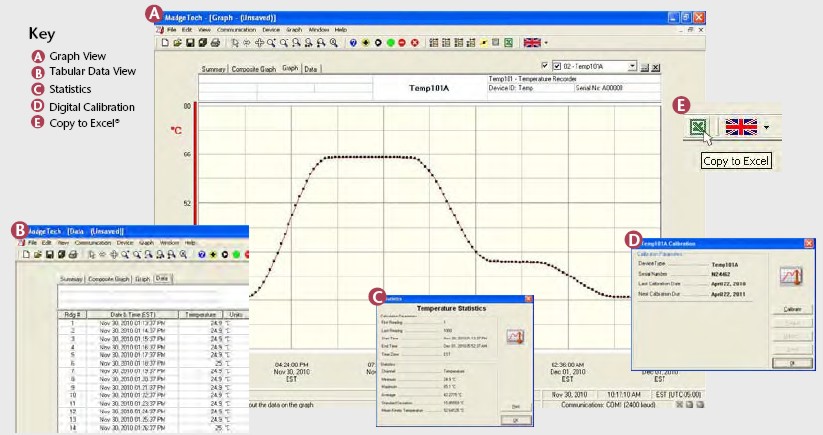Click UK flag icon in callout E

click(741, 127)
